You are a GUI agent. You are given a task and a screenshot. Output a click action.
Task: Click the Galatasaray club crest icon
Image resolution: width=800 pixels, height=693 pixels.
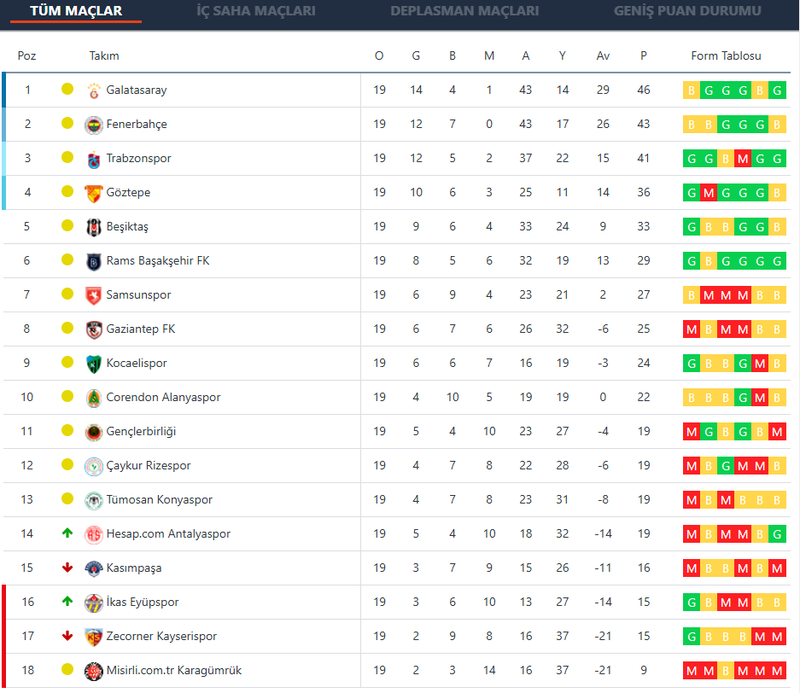point(94,90)
